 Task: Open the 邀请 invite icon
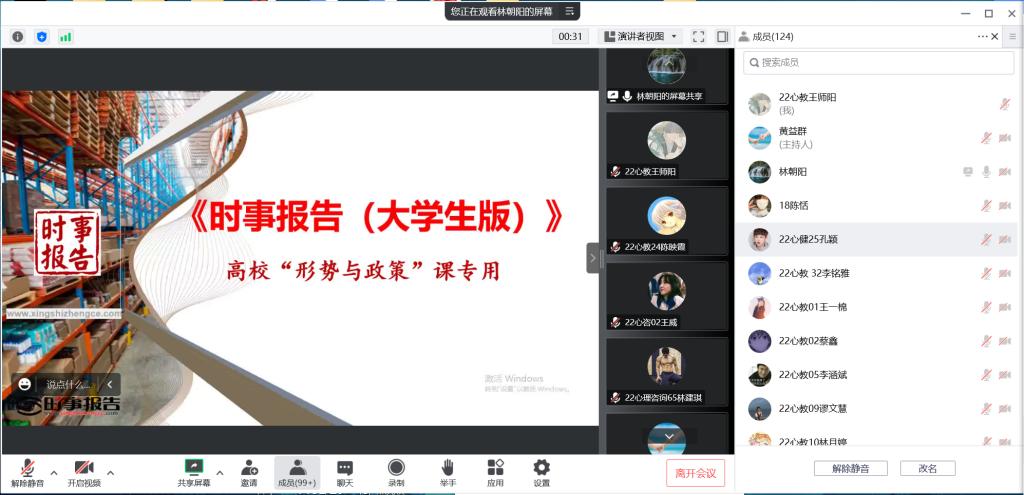248,472
